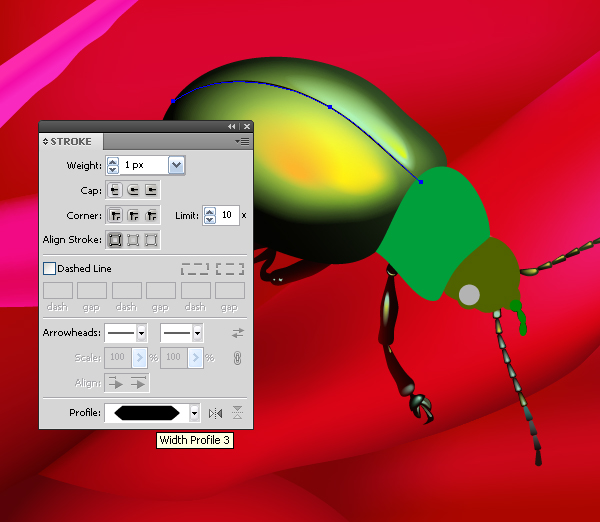Align stroke to outside
The height and width of the screenshot is (522, 600).
(151, 240)
